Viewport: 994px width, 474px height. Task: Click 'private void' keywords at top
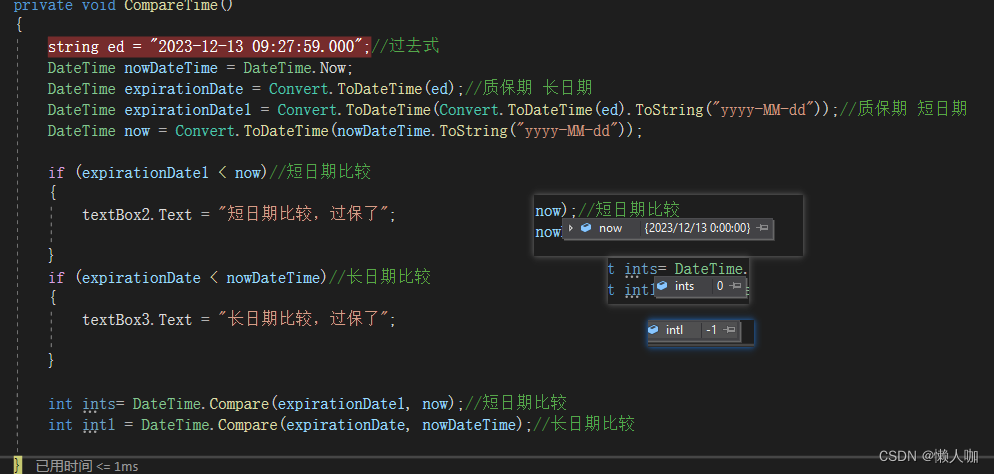click(65, 6)
